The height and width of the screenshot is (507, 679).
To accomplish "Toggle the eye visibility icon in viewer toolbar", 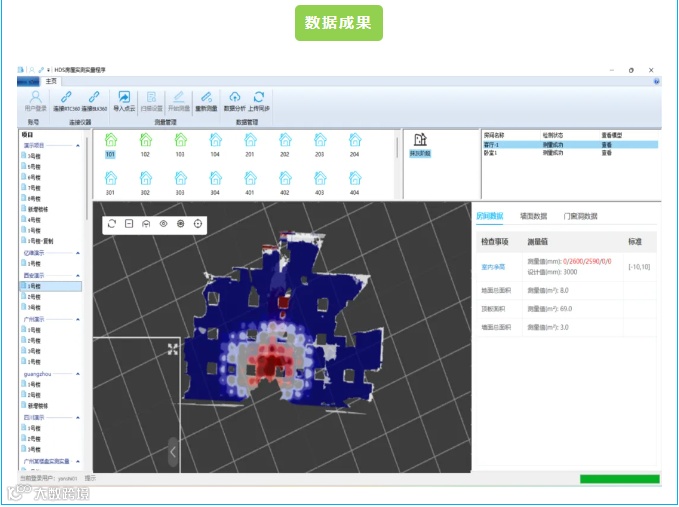I will click(163, 224).
